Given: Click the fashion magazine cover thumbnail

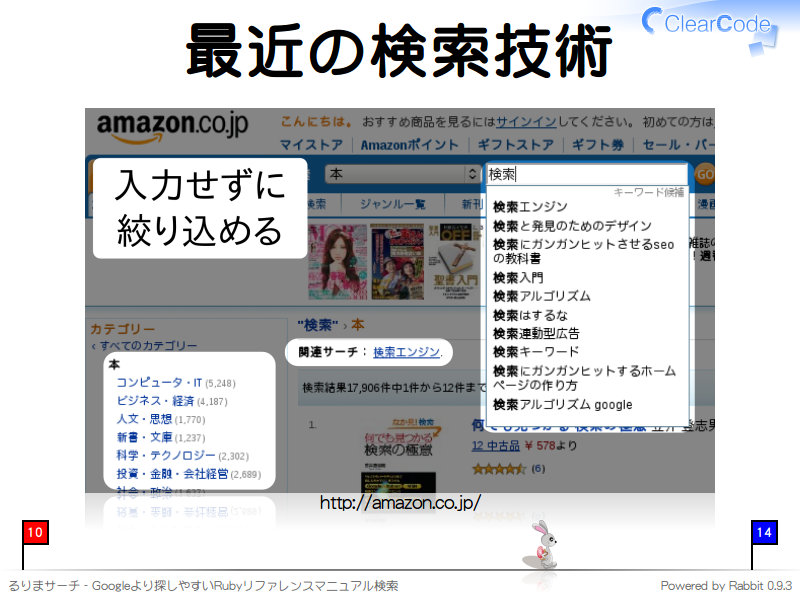Looking at the screenshot, I should [x=338, y=261].
